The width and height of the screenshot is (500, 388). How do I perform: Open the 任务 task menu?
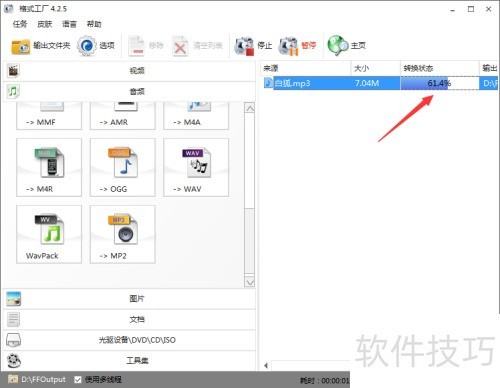pos(20,24)
